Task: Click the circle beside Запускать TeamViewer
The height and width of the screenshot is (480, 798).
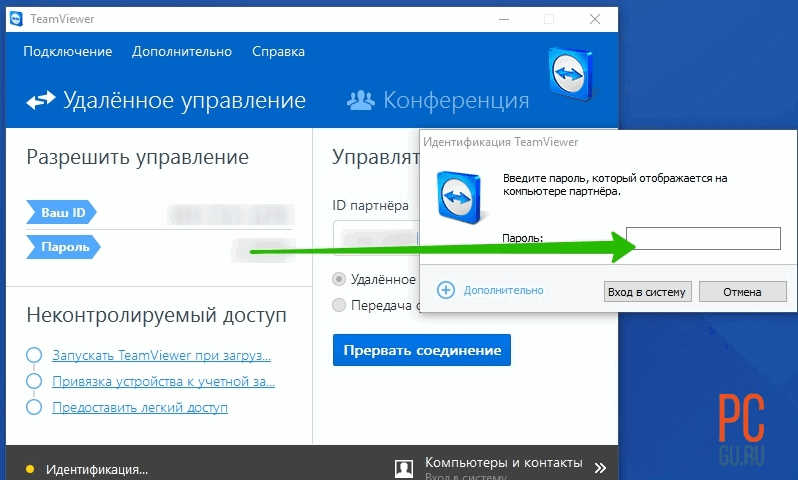Action: [34, 355]
